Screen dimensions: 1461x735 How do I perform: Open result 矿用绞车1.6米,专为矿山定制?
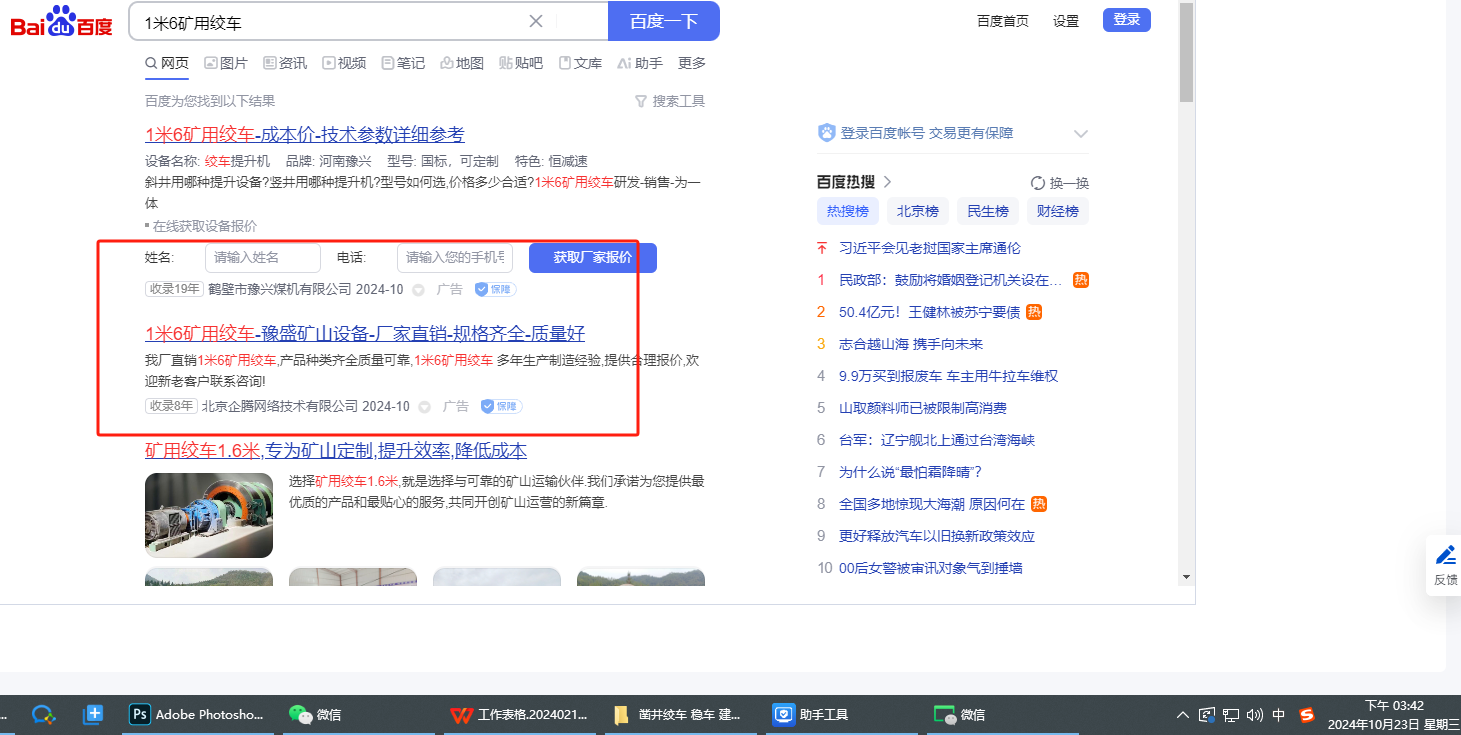coord(336,451)
